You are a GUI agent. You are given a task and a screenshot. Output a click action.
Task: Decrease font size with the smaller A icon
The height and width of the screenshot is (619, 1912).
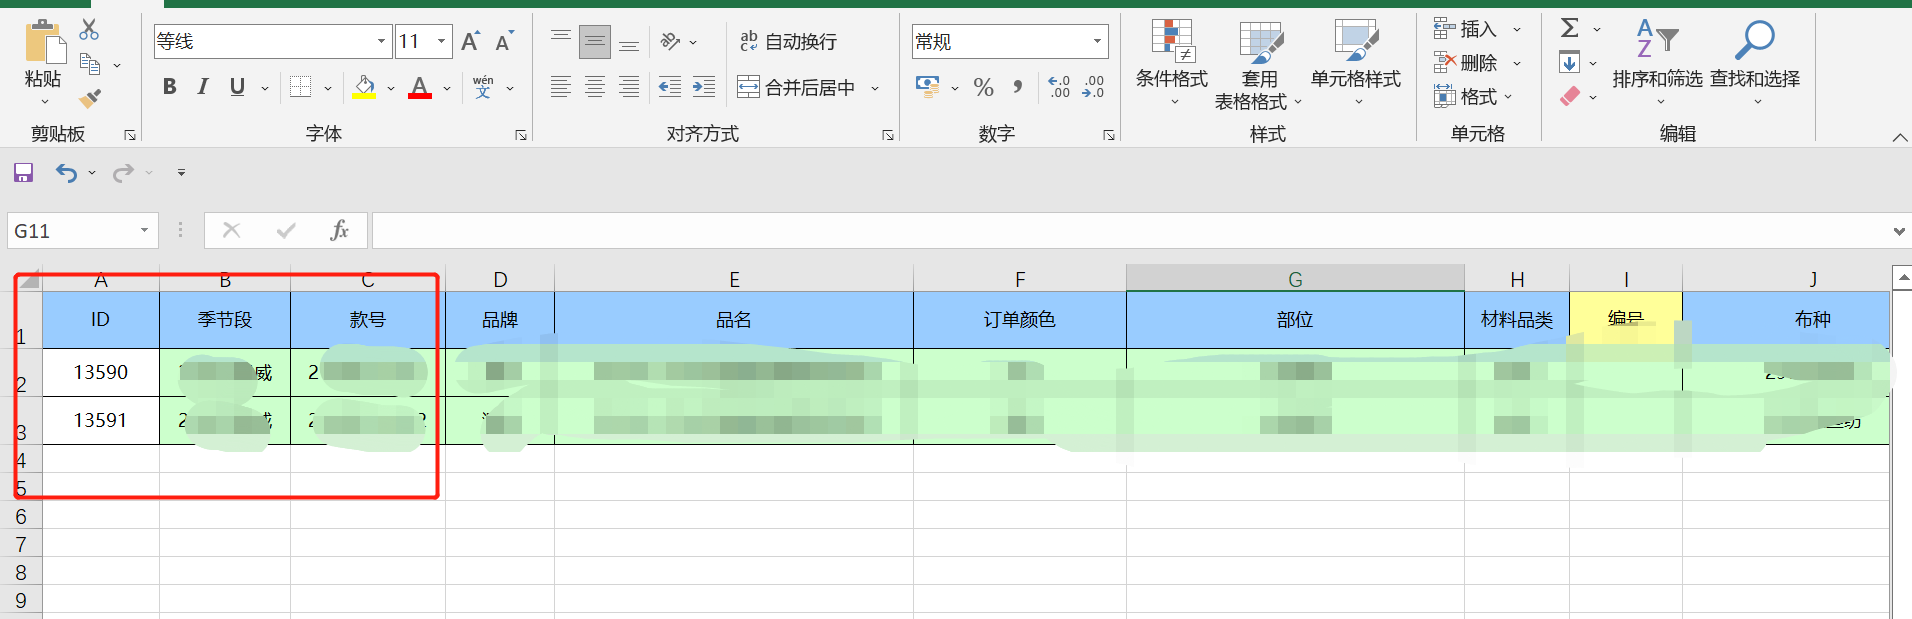click(505, 41)
